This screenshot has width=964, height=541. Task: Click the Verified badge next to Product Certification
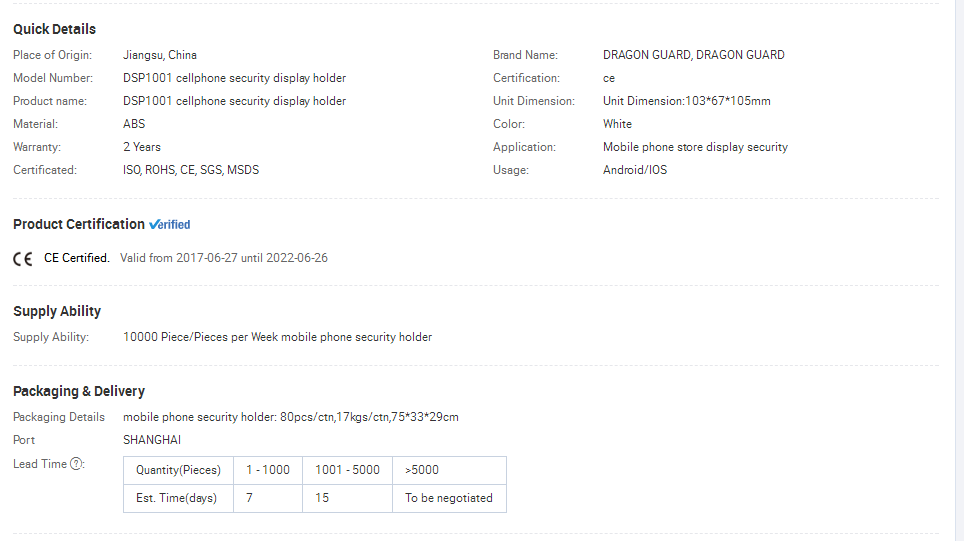[x=170, y=224]
